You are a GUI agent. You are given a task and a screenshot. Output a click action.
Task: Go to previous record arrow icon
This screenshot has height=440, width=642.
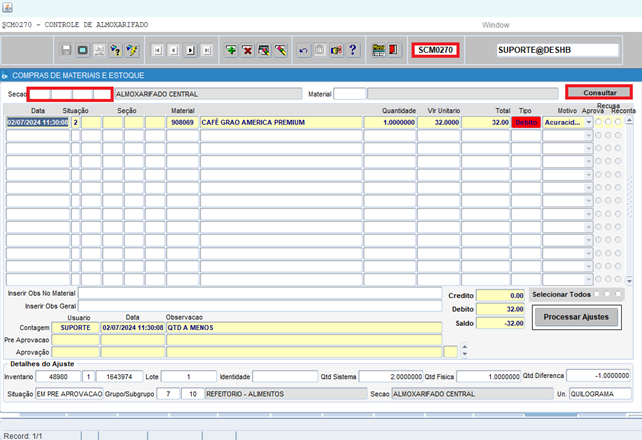[x=174, y=50]
